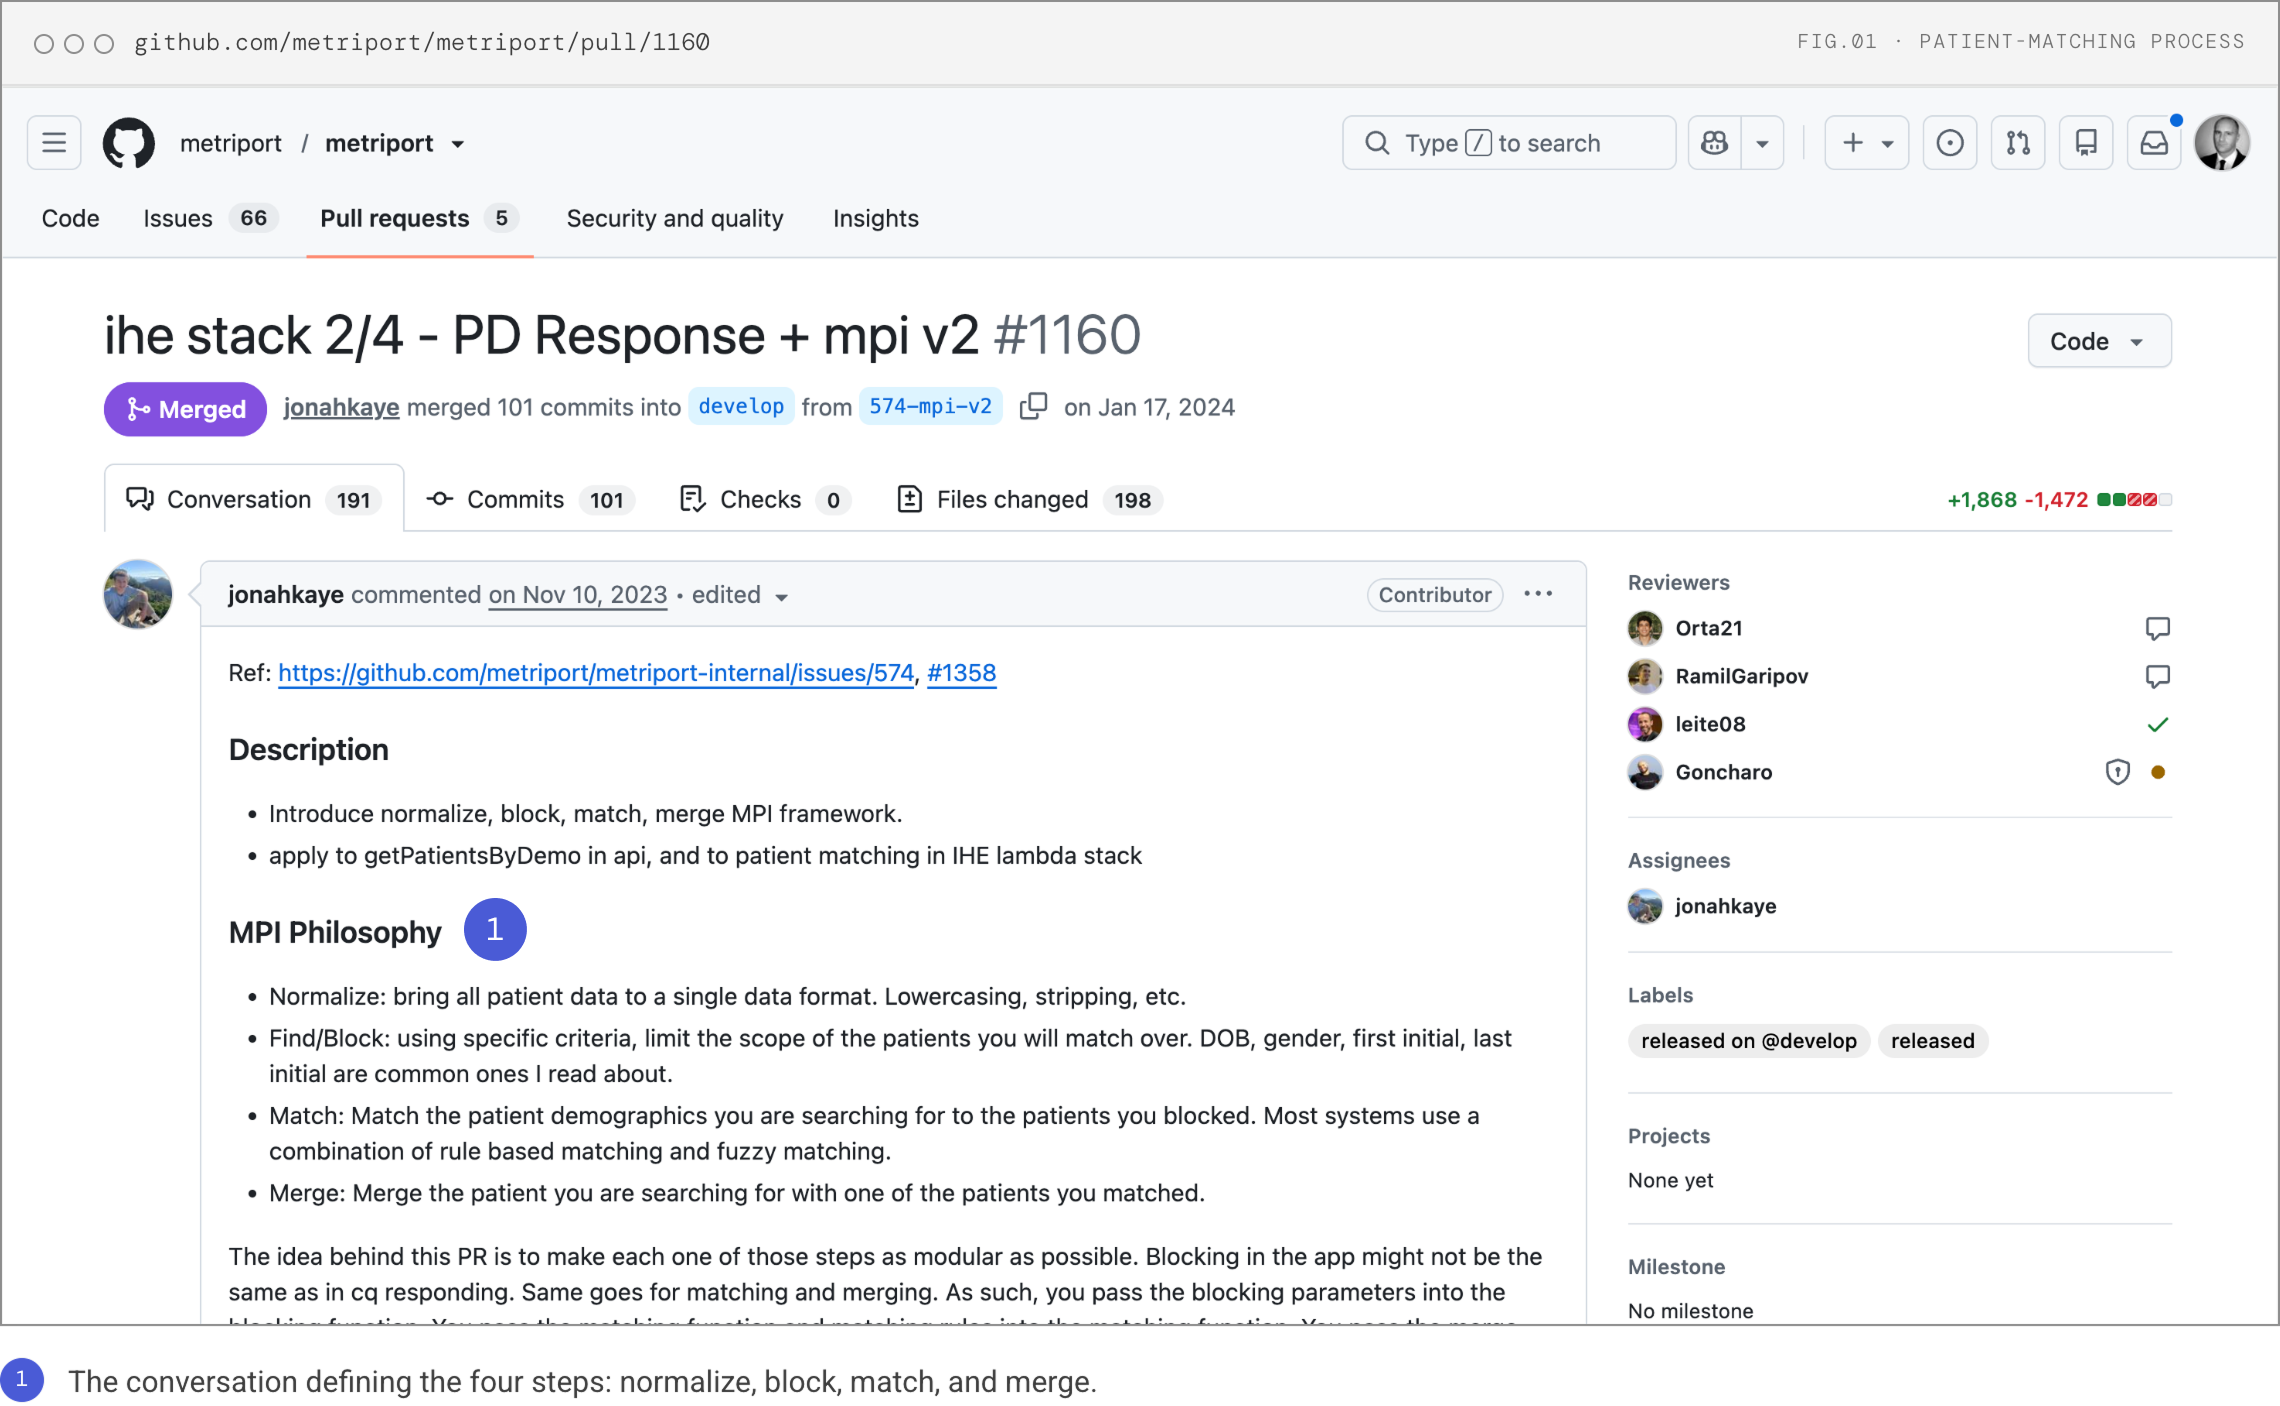Click Goncharo's pending review status dot
Screen dimensions: 2280x1406
(2158, 772)
